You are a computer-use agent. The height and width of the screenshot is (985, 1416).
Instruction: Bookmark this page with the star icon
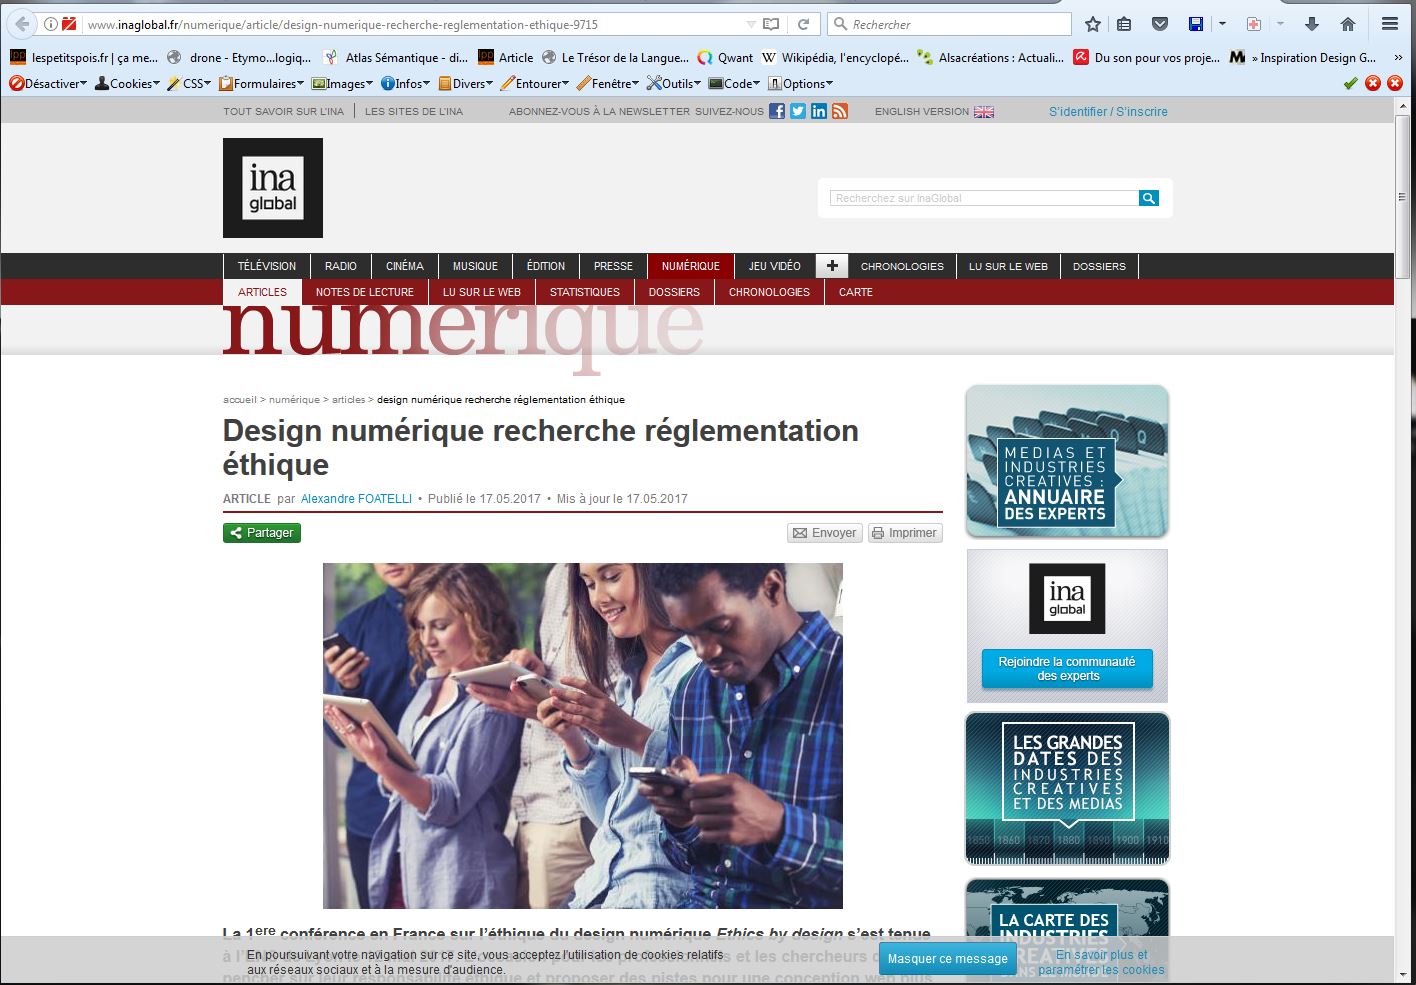(x=1093, y=24)
